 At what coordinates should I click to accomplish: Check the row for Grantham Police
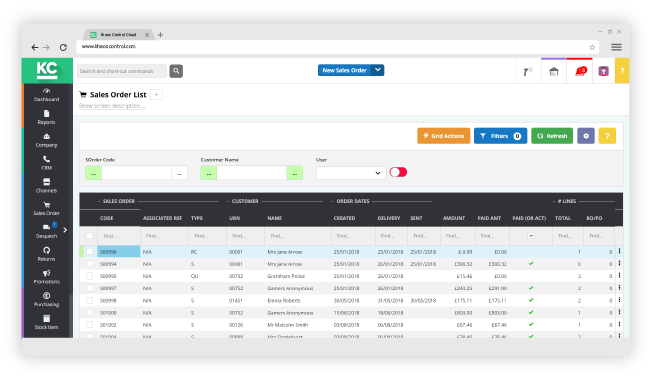point(89,276)
